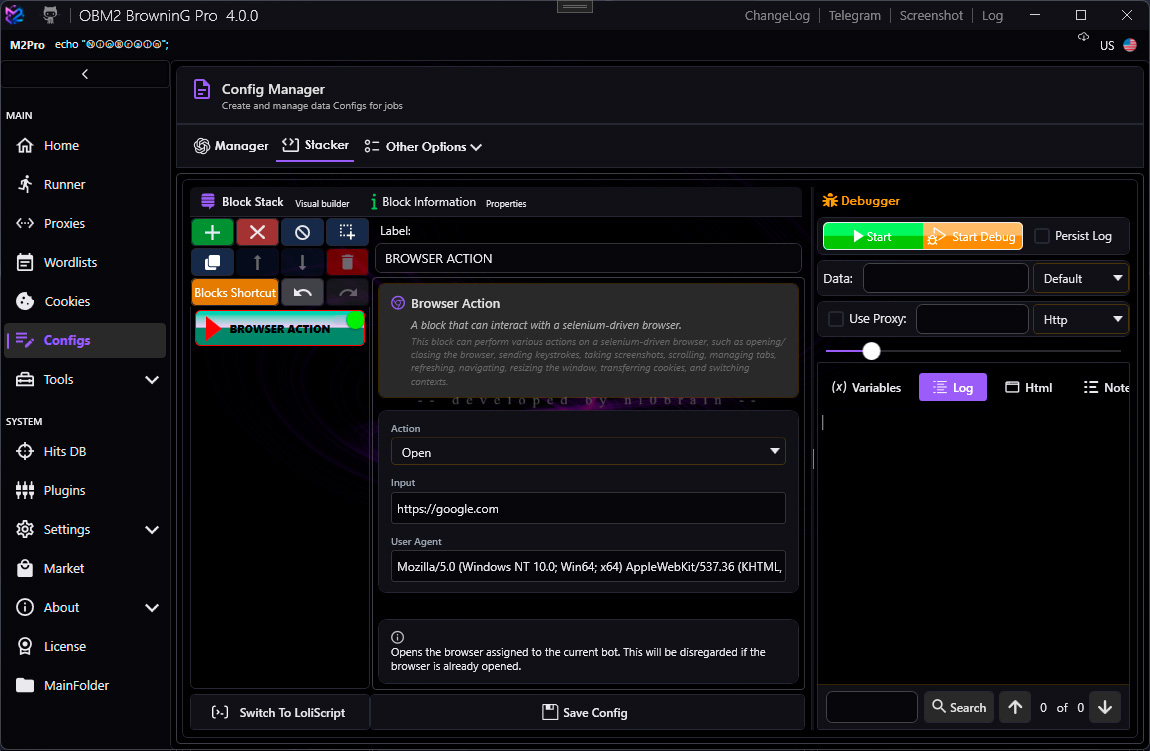
Task: Open the Action dropdown showing Open
Action: tap(588, 452)
